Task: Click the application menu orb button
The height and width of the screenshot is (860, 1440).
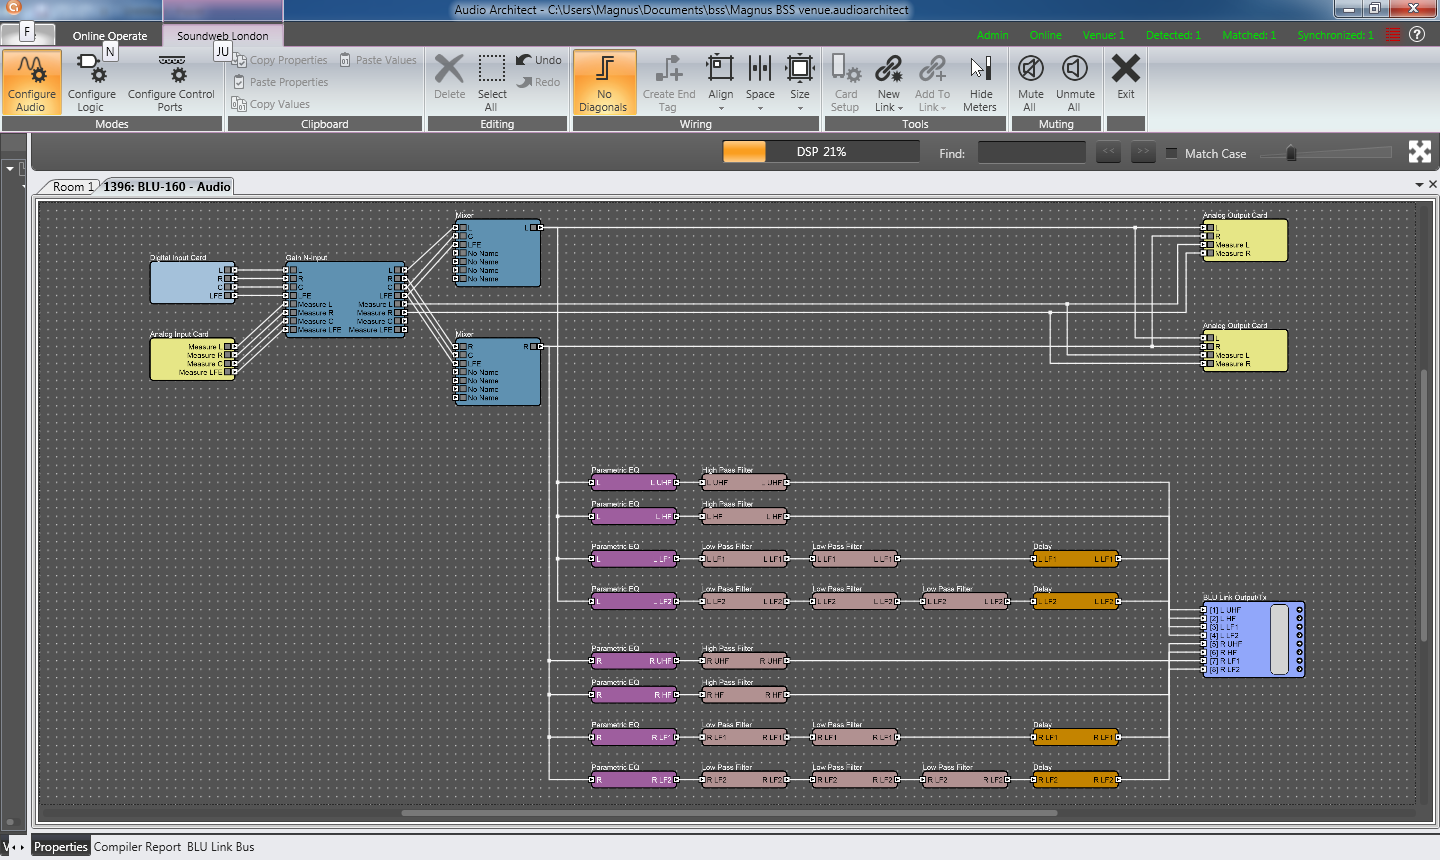Action: 13,9
